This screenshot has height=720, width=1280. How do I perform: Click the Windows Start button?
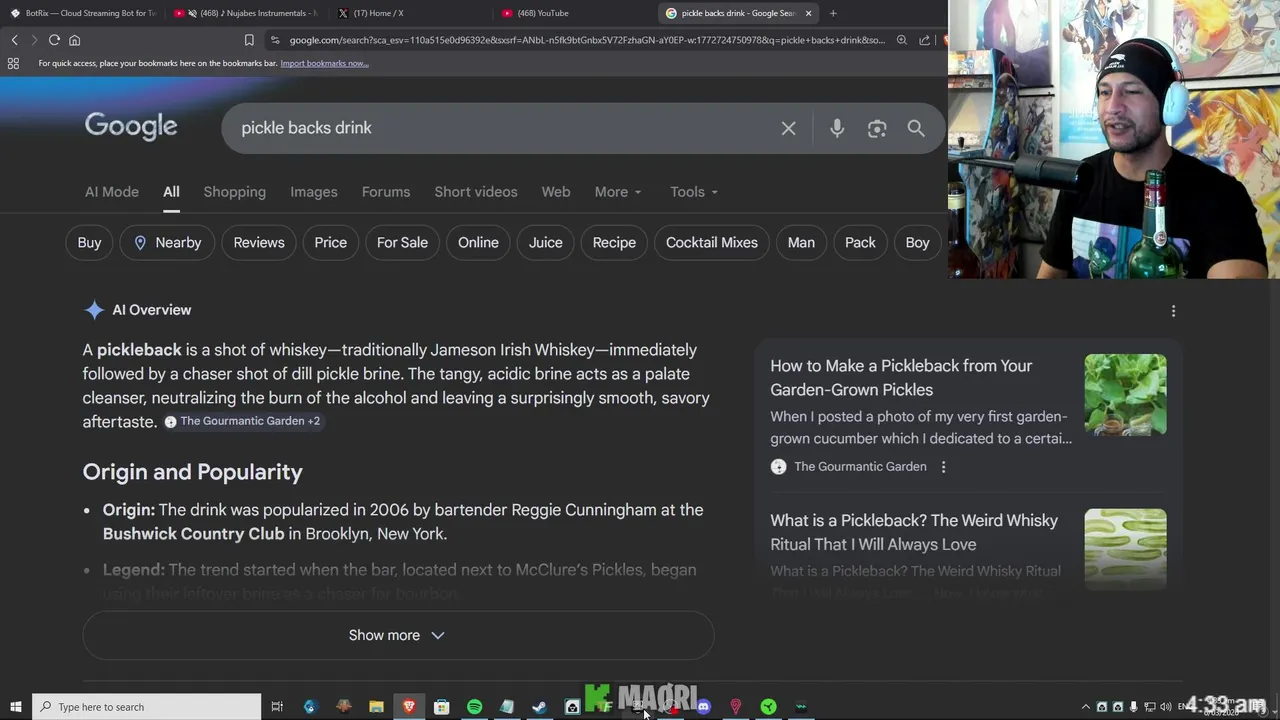point(15,707)
